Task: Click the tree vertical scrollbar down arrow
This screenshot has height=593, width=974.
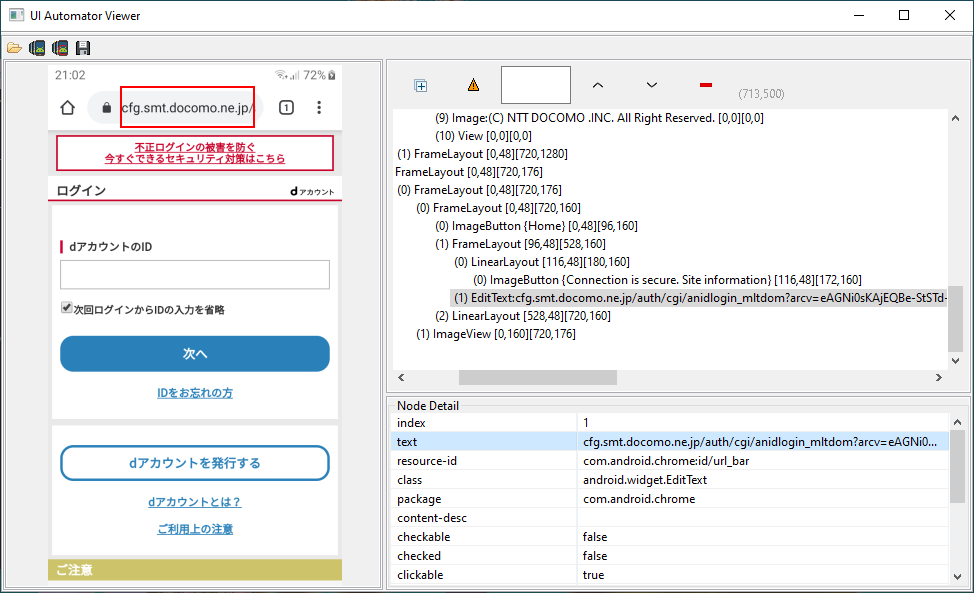Action: [955, 361]
